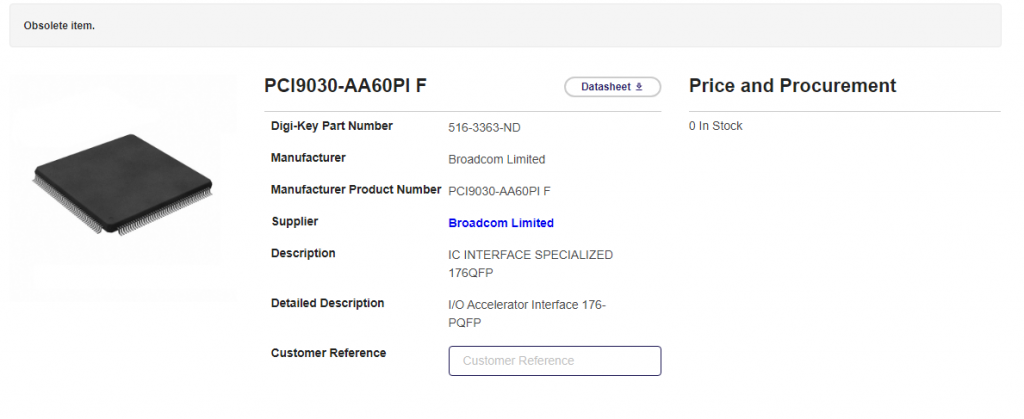The height and width of the screenshot is (419, 1024).
Task: Click the Price and Procurement heading
Action: coord(792,86)
